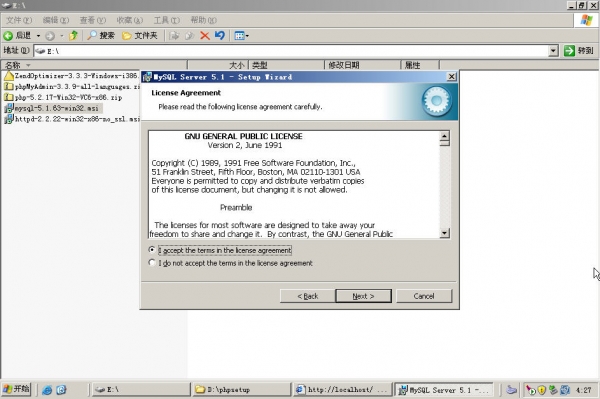The height and width of the screenshot is (399, 600).
Task: Click the license text scroll up arrow
Action: 444,136
